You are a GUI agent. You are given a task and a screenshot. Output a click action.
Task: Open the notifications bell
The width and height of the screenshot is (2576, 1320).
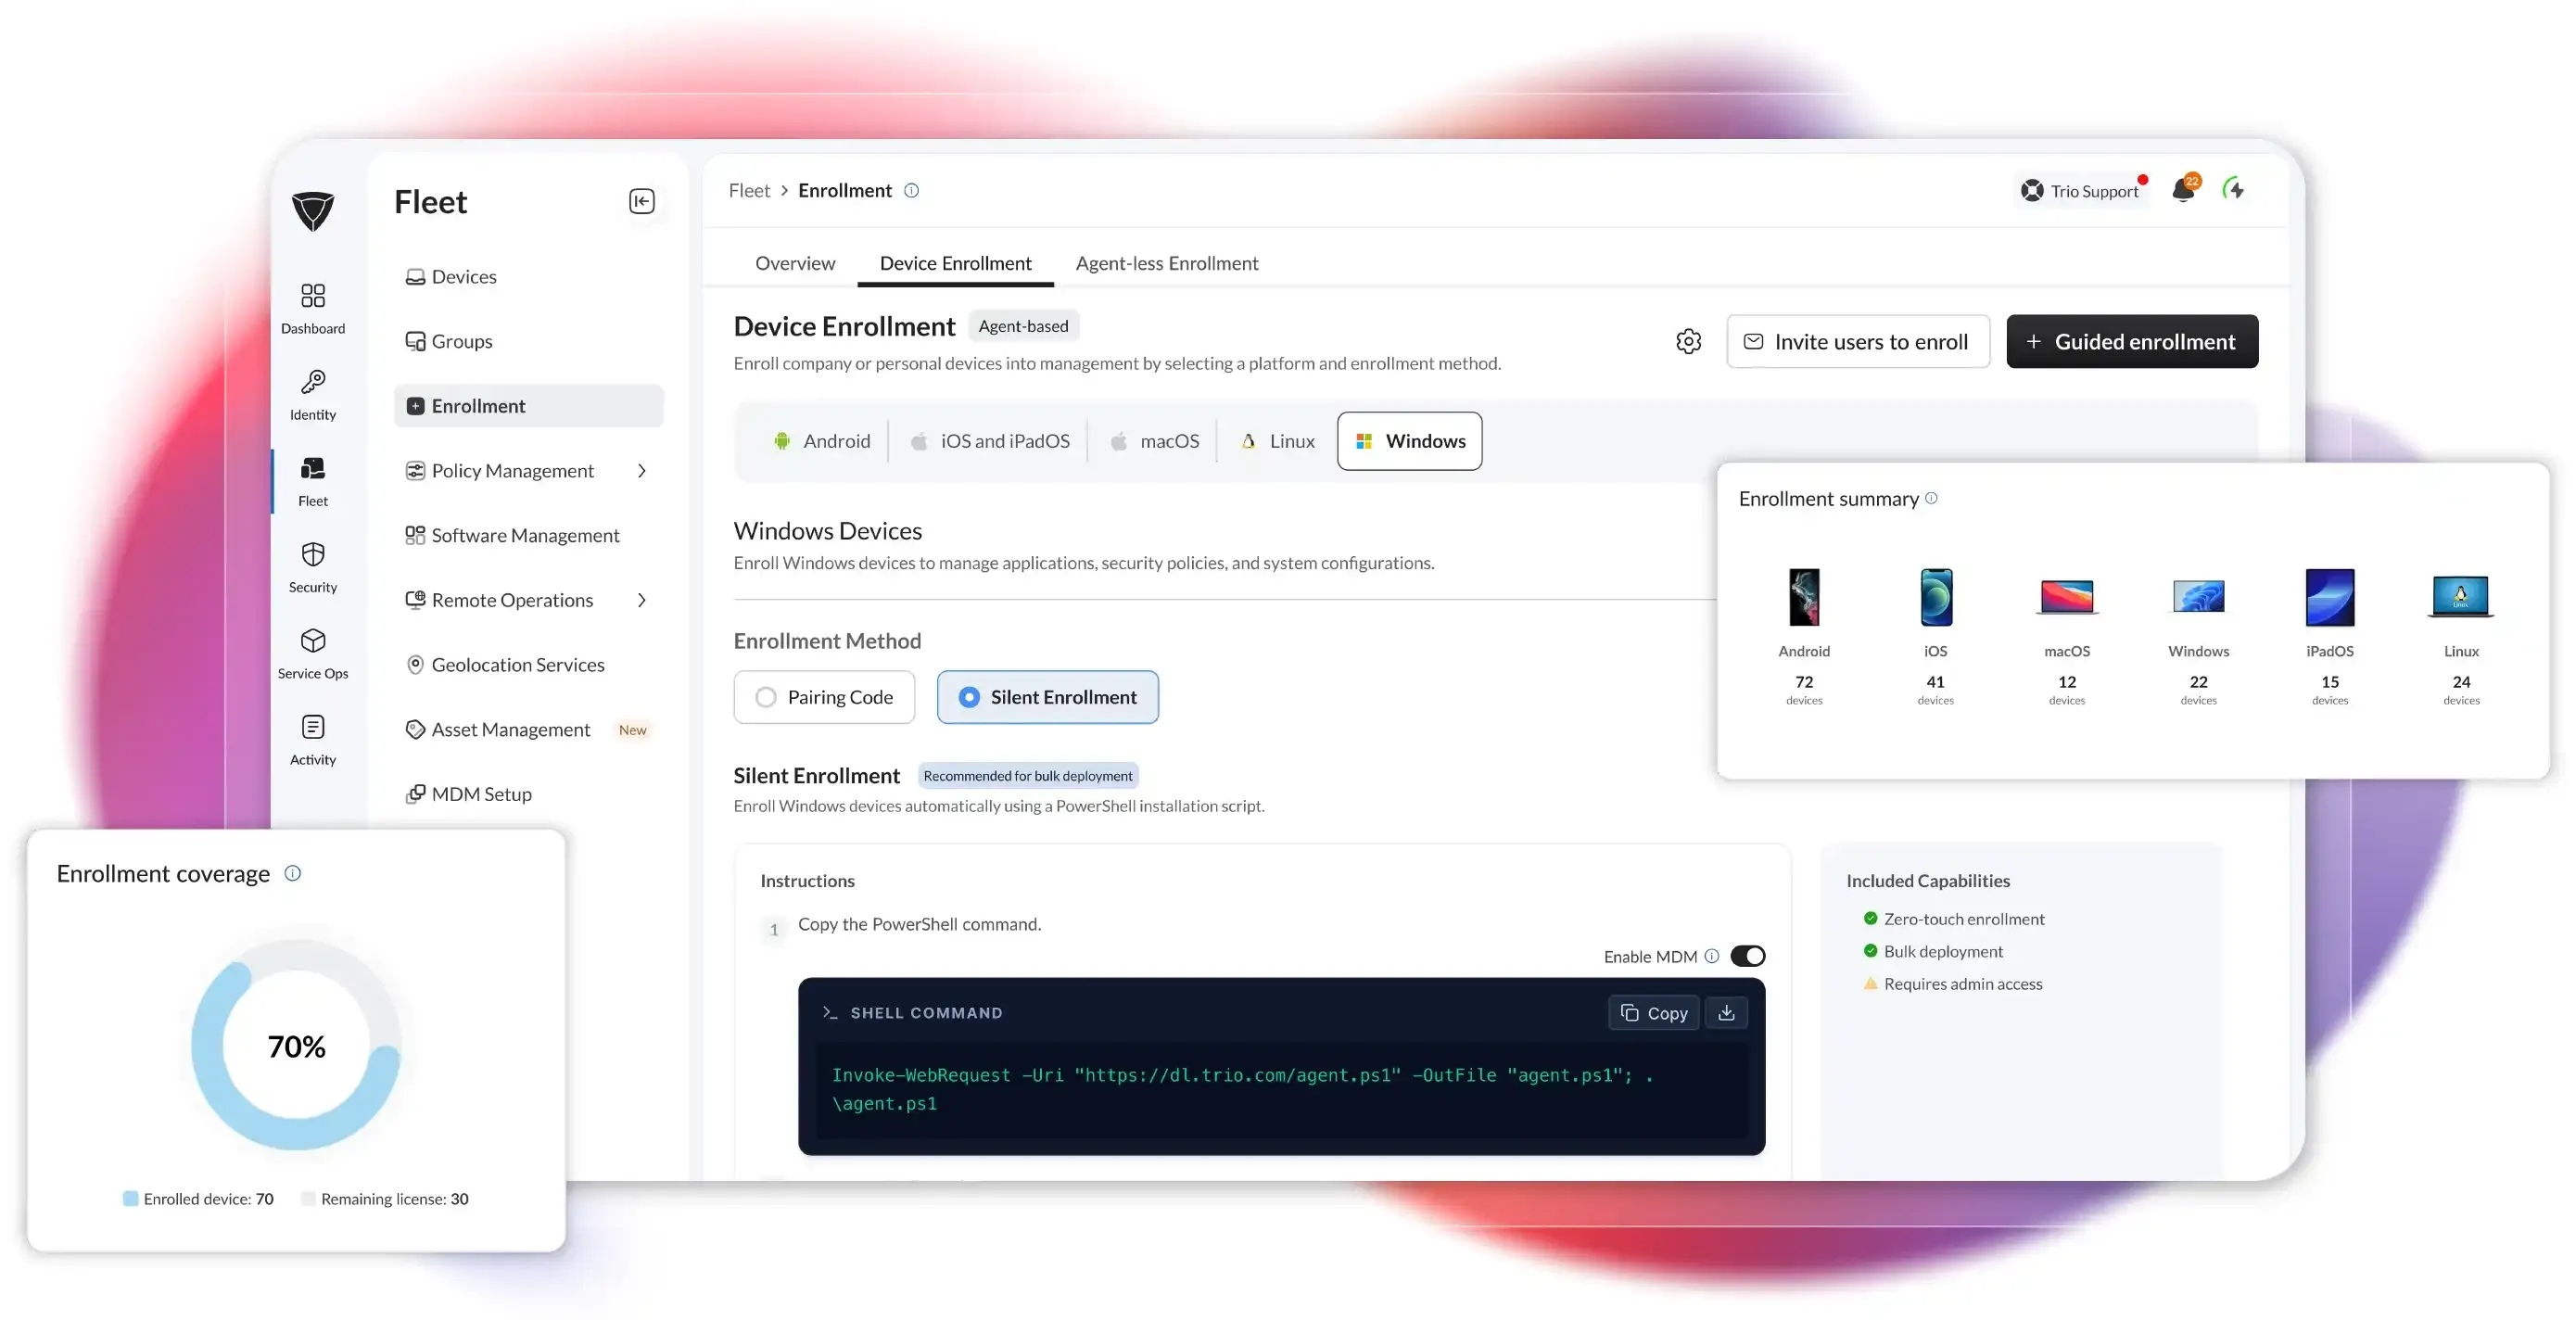coord(2184,189)
